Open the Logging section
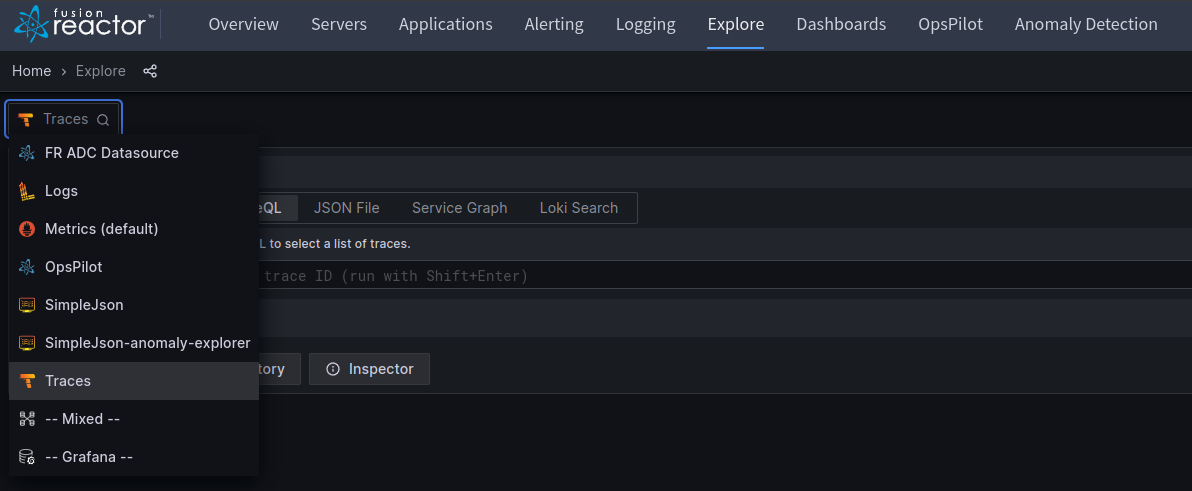1192x491 pixels. tap(645, 24)
